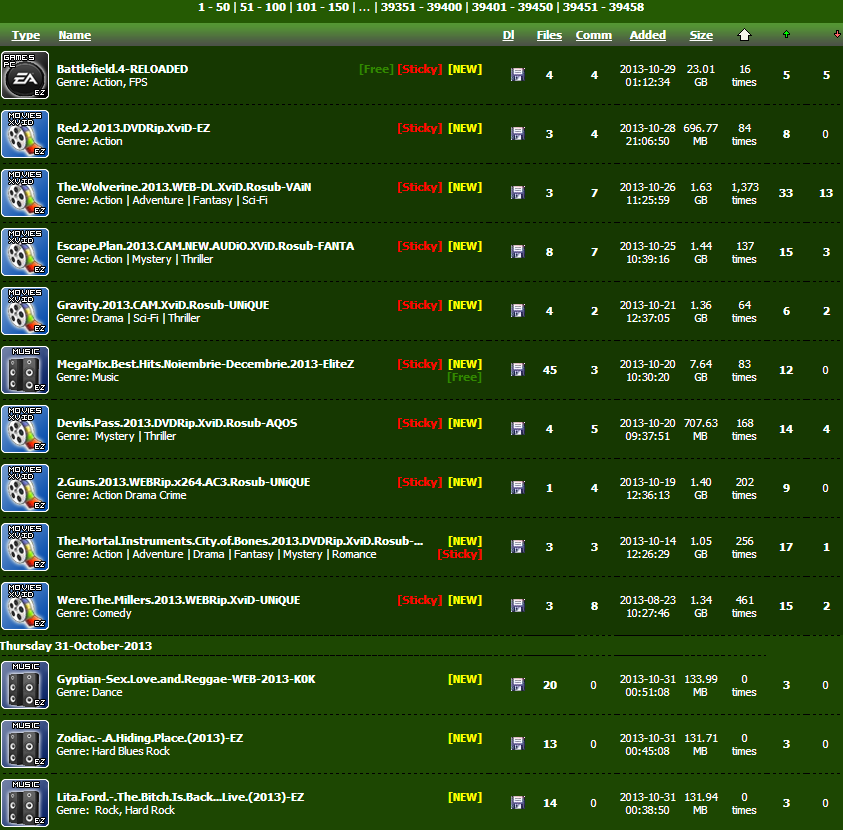Open The.Mortal.Instruments.City.of.Bones torrent page
Image resolution: width=843 pixels, height=830 pixels.
(x=240, y=541)
